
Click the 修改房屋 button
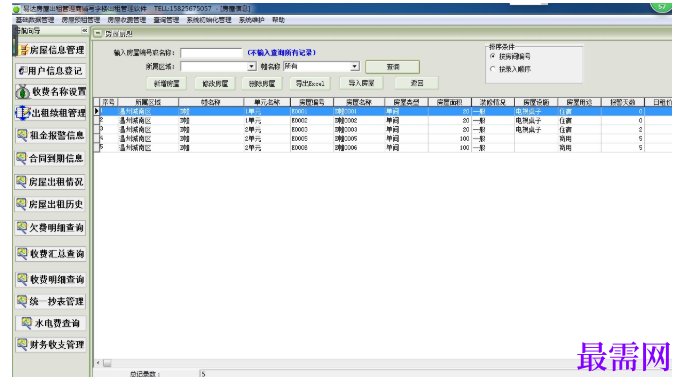click(x=215, y=83)
